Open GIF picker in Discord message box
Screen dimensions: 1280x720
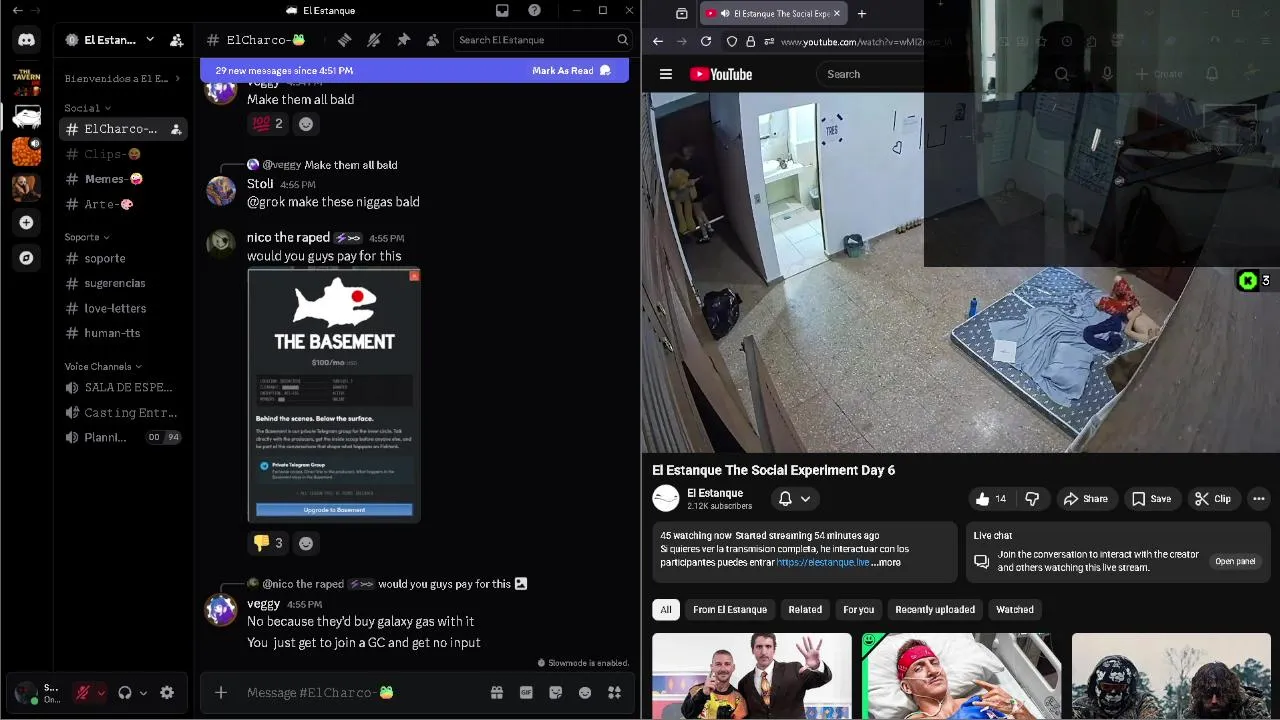pos(526,692)
